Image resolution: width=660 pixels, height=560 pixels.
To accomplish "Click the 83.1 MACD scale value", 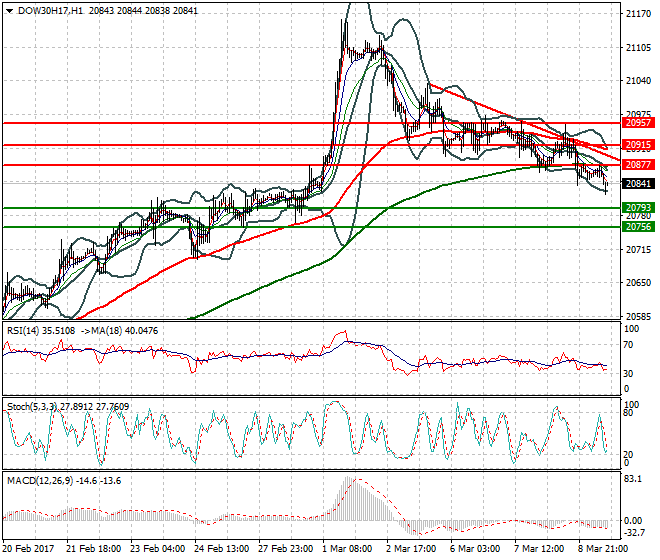I will coord(633,479).
